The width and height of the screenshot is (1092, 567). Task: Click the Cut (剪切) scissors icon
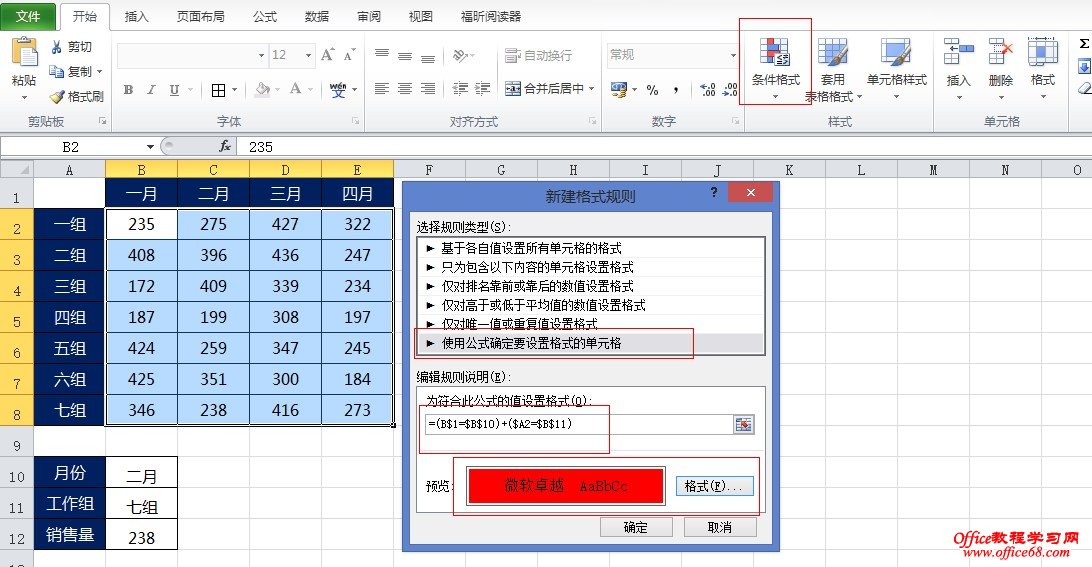pyautogui.click(x=57, y=47)
